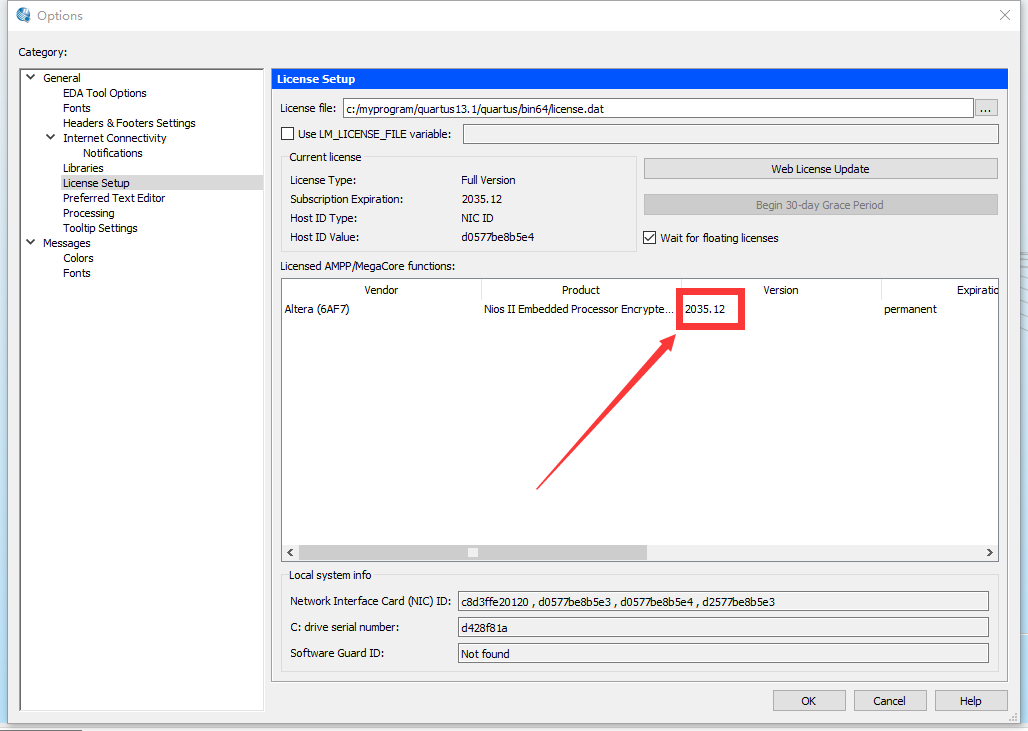Screen dimensions: 1028x731
Task: Uncheck Wait for floating licenses
Action: coord(650,238)
